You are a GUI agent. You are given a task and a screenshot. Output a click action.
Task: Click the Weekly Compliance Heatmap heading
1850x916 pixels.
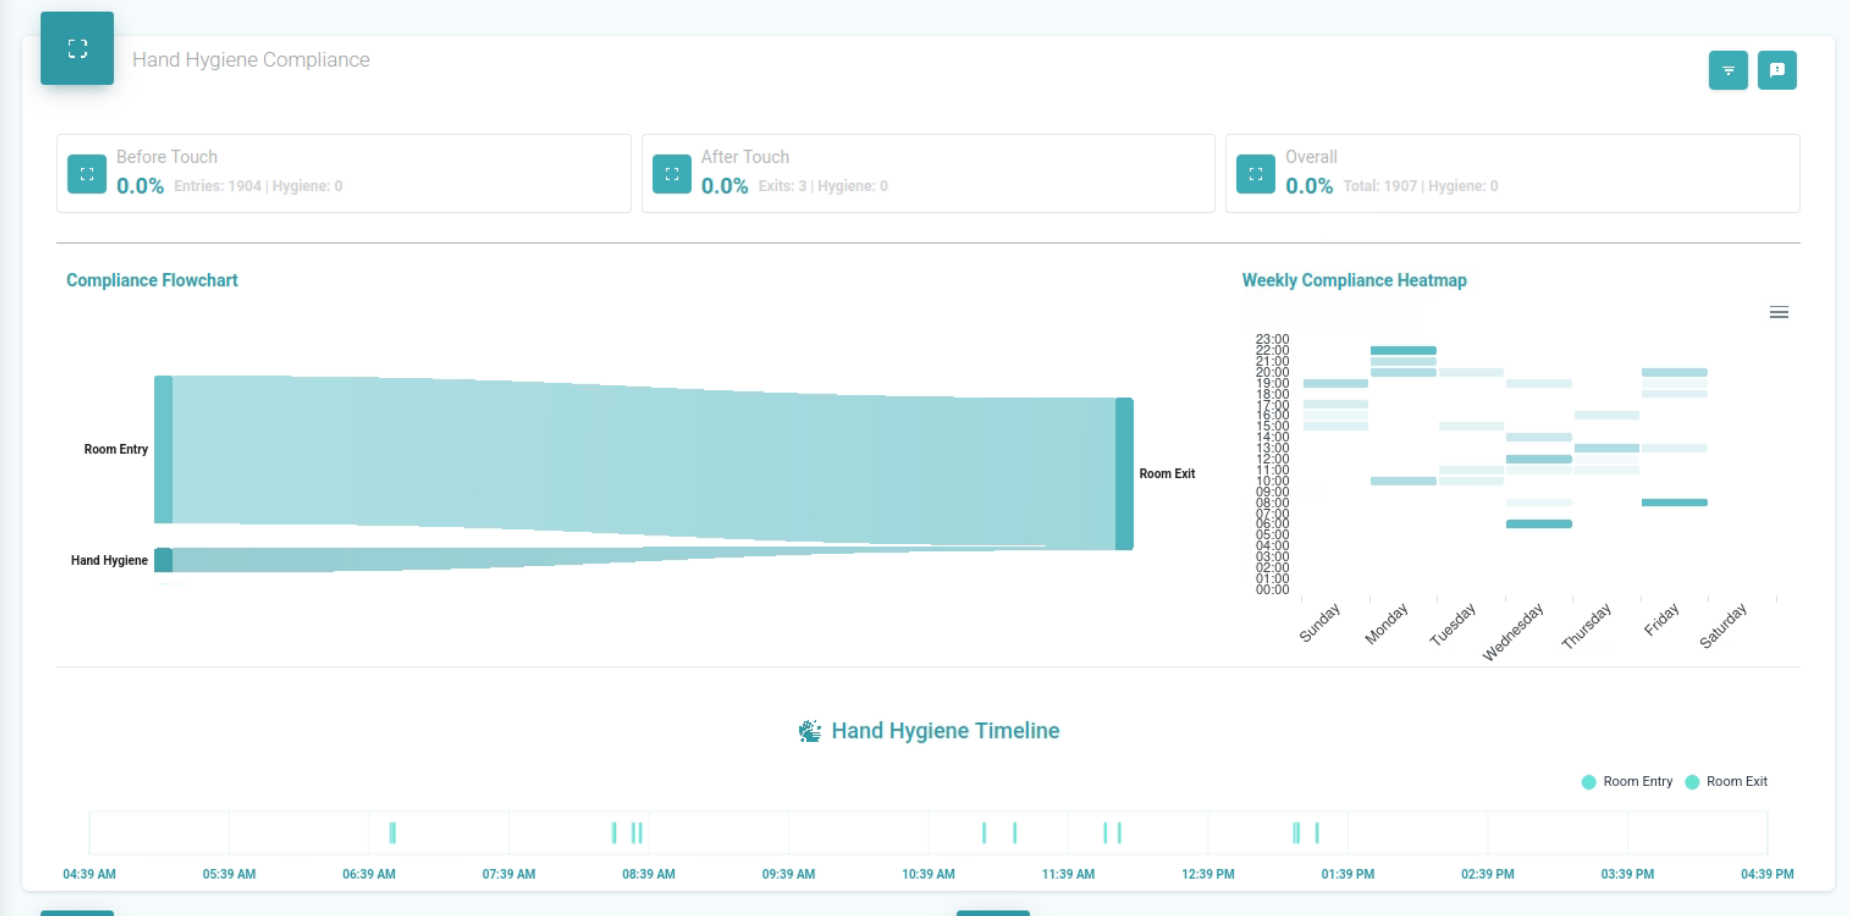tap(1354, 281)
